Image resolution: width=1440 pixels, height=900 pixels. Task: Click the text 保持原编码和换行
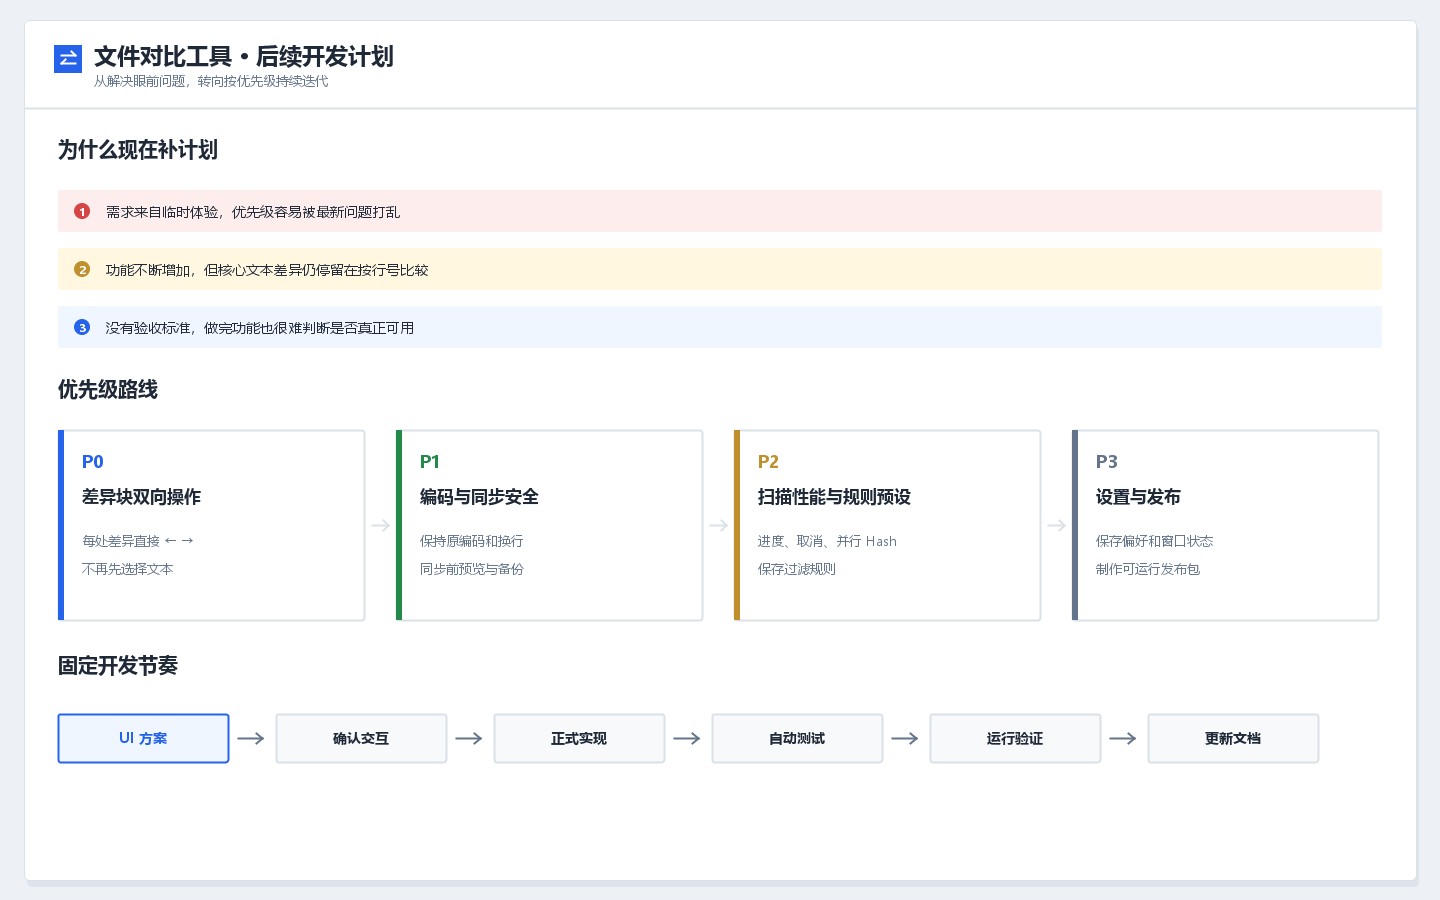click(472, 541)
